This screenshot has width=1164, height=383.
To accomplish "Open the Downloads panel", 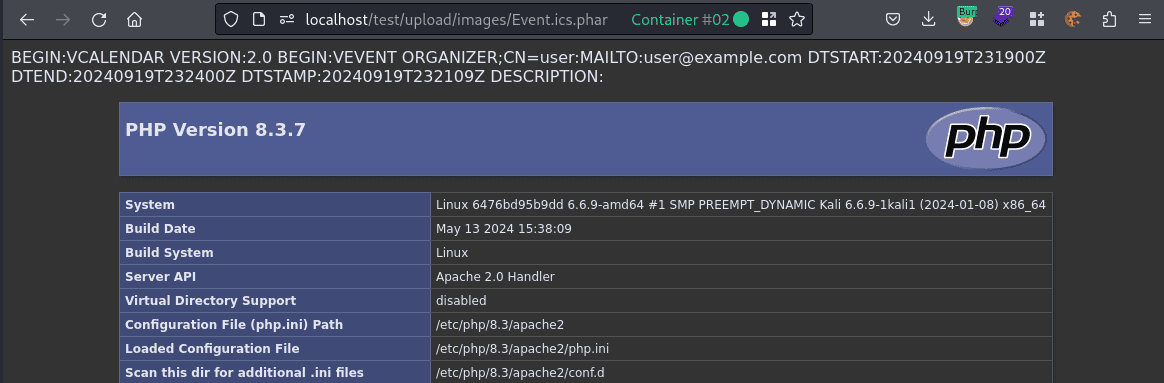I will pyautogui.click(x=929, y=20).
